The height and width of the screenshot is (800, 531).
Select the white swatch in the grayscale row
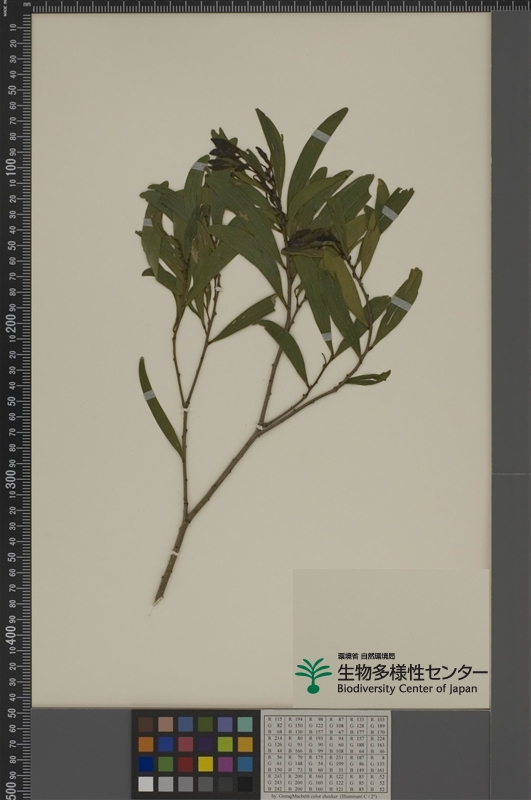click(x=146, y=784)
